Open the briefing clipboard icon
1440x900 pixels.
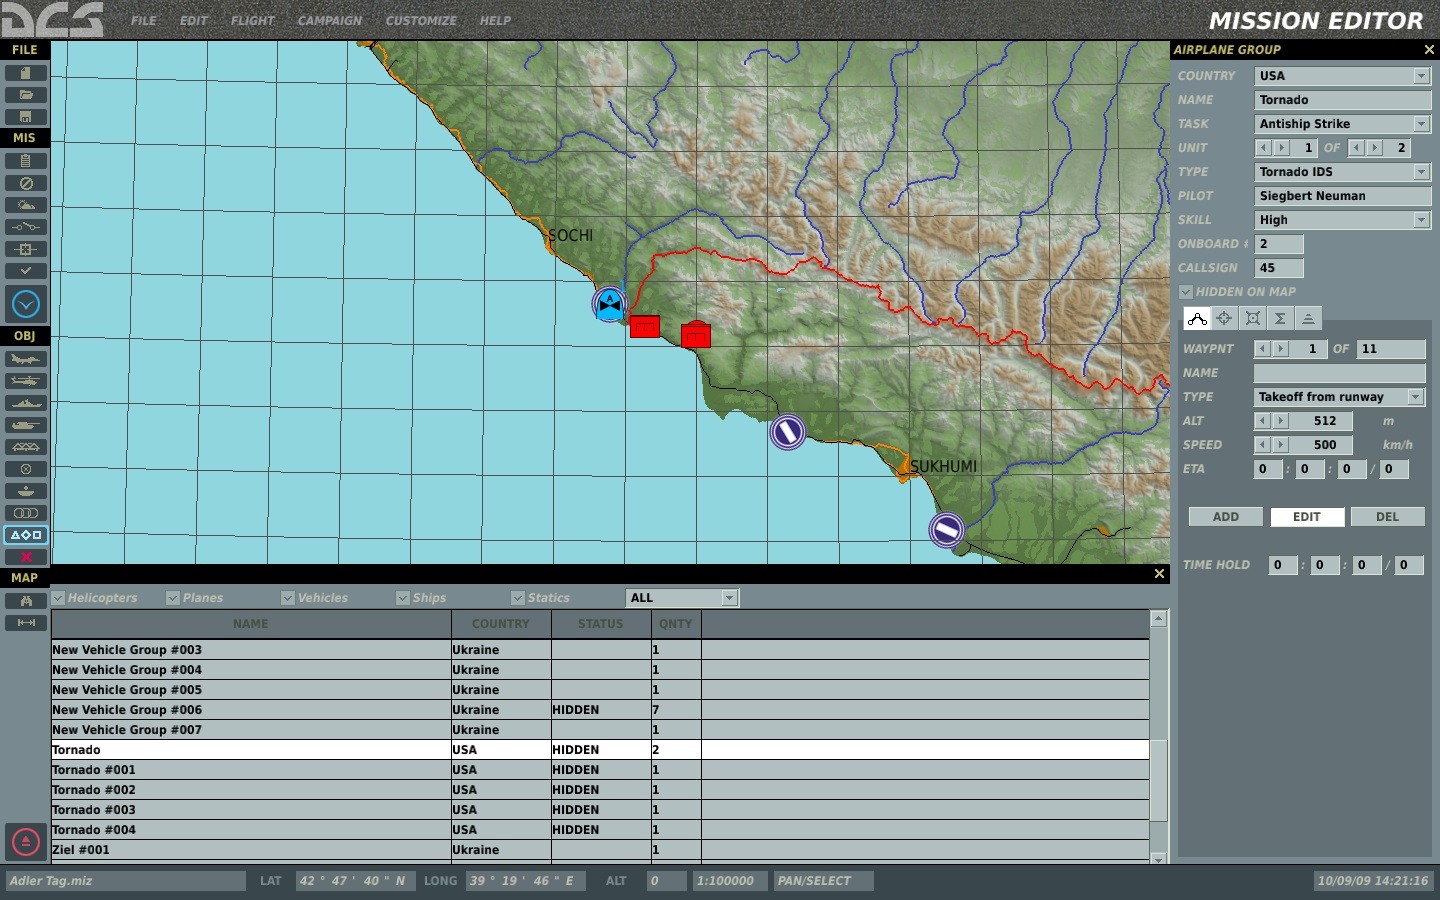point(26,161)
